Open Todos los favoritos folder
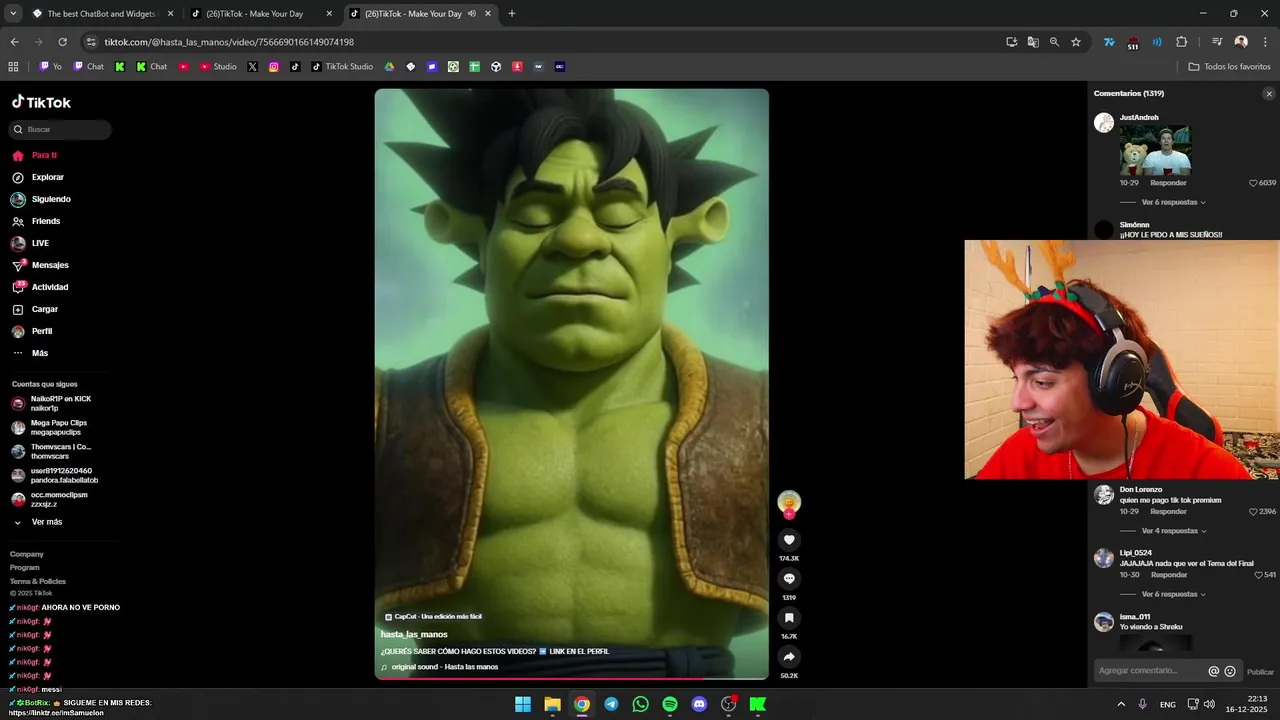 pyautogui.click(x=1229, y=67)
